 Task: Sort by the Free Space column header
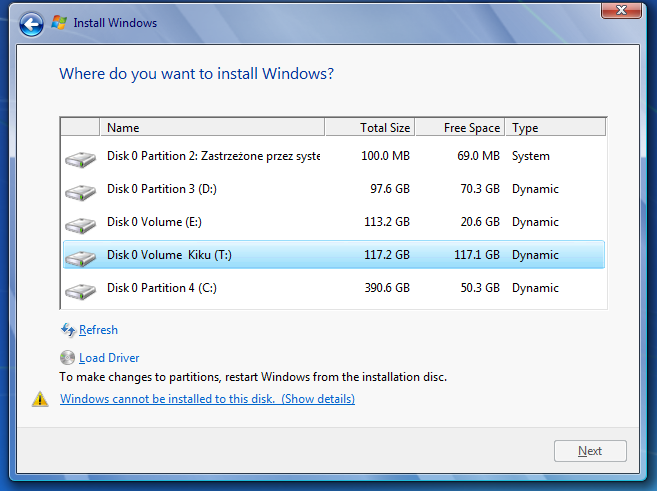[x=460, y=127]
